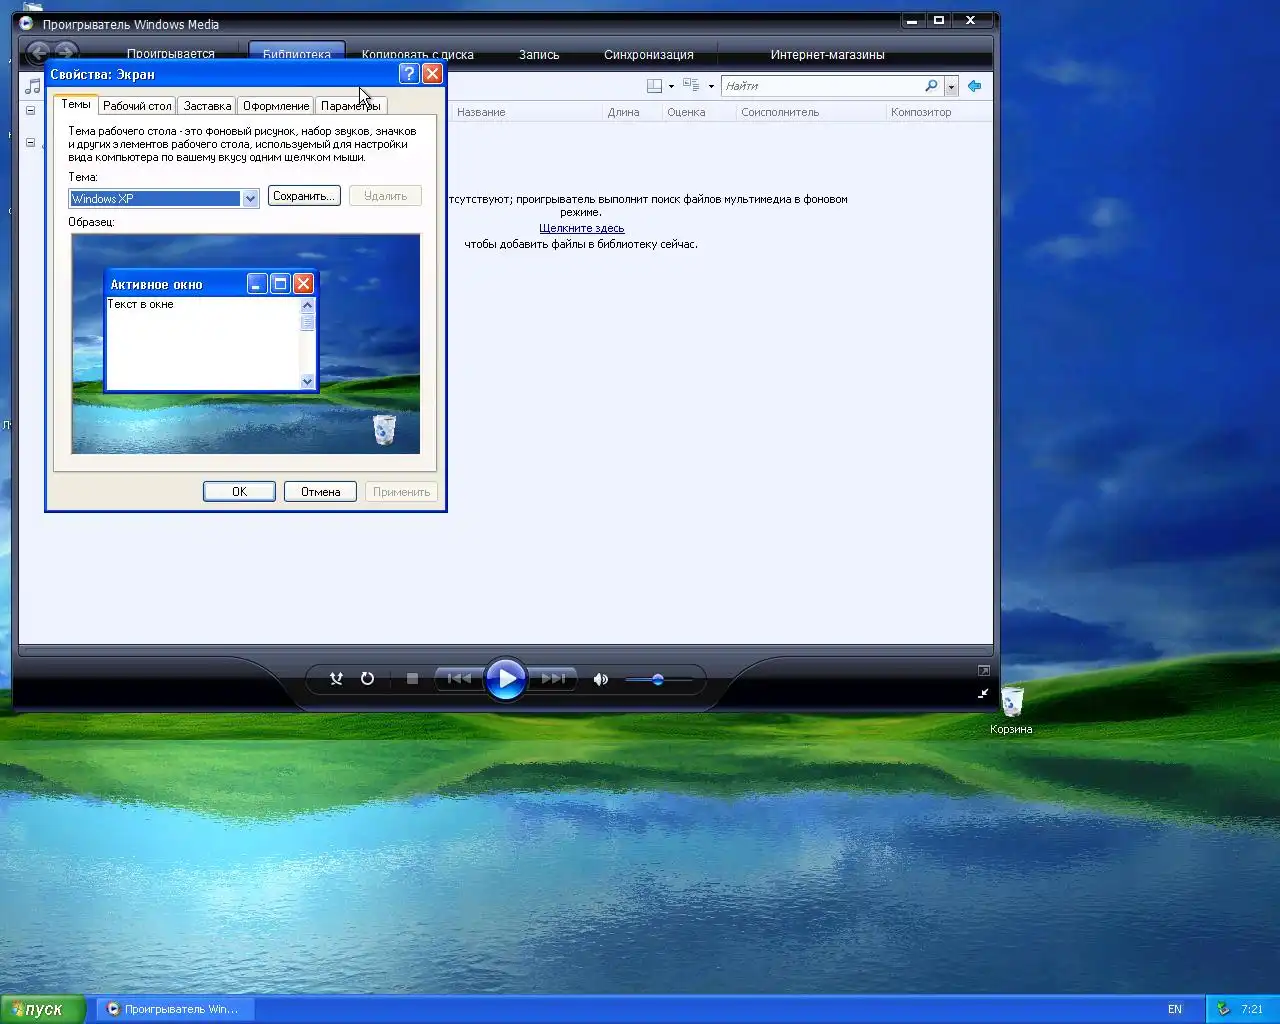
Task: Select the Рабочий стол tab
Action: coord(137,106)
